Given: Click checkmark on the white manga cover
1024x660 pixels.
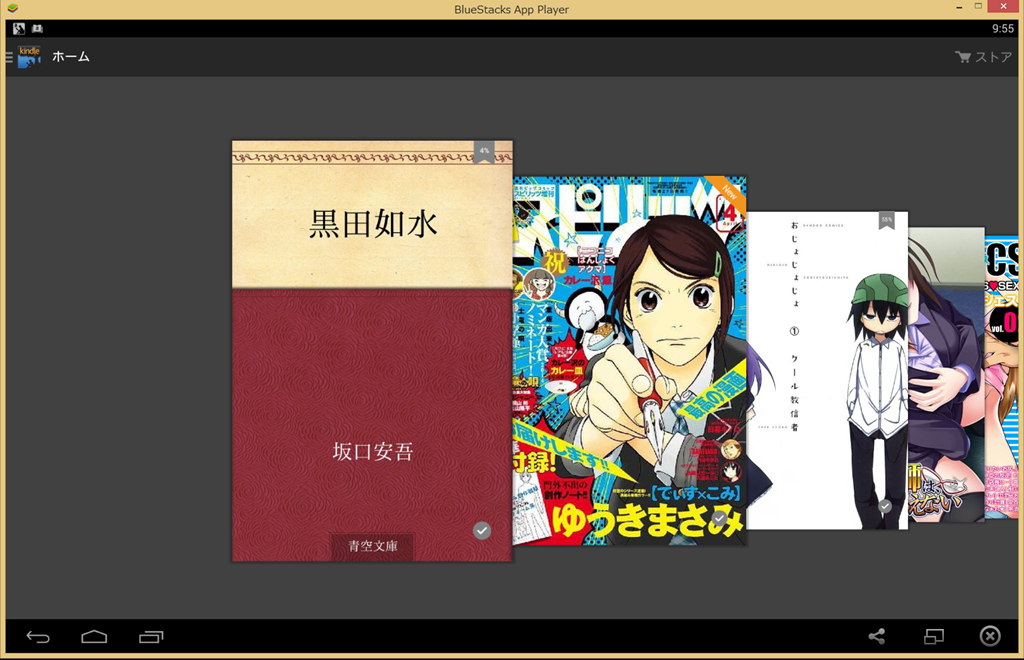Looking at the screenshot, I should pyautogui.click(x=885, y=507).
